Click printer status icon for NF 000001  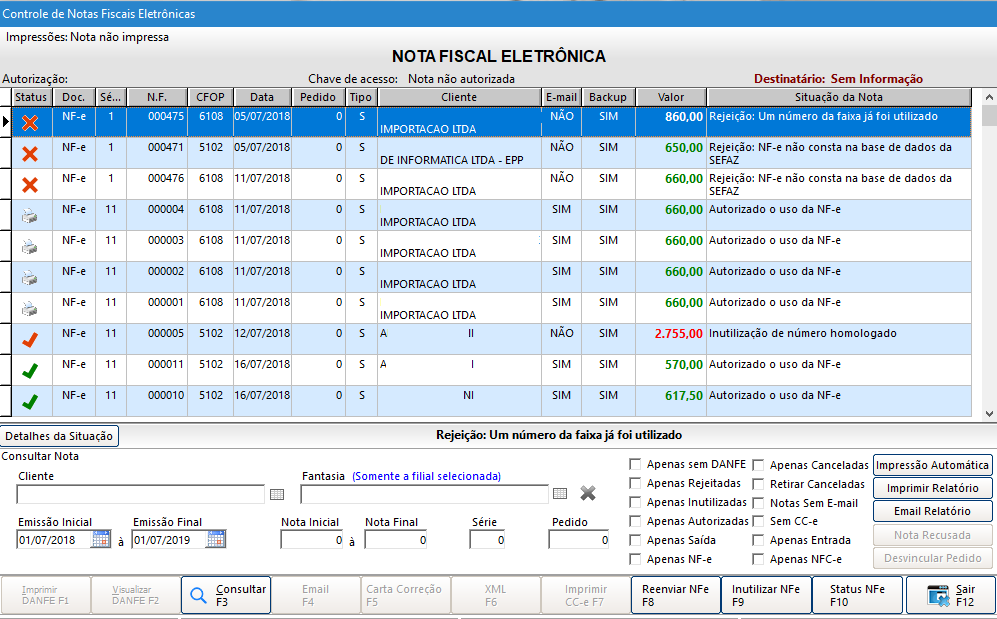29,309
